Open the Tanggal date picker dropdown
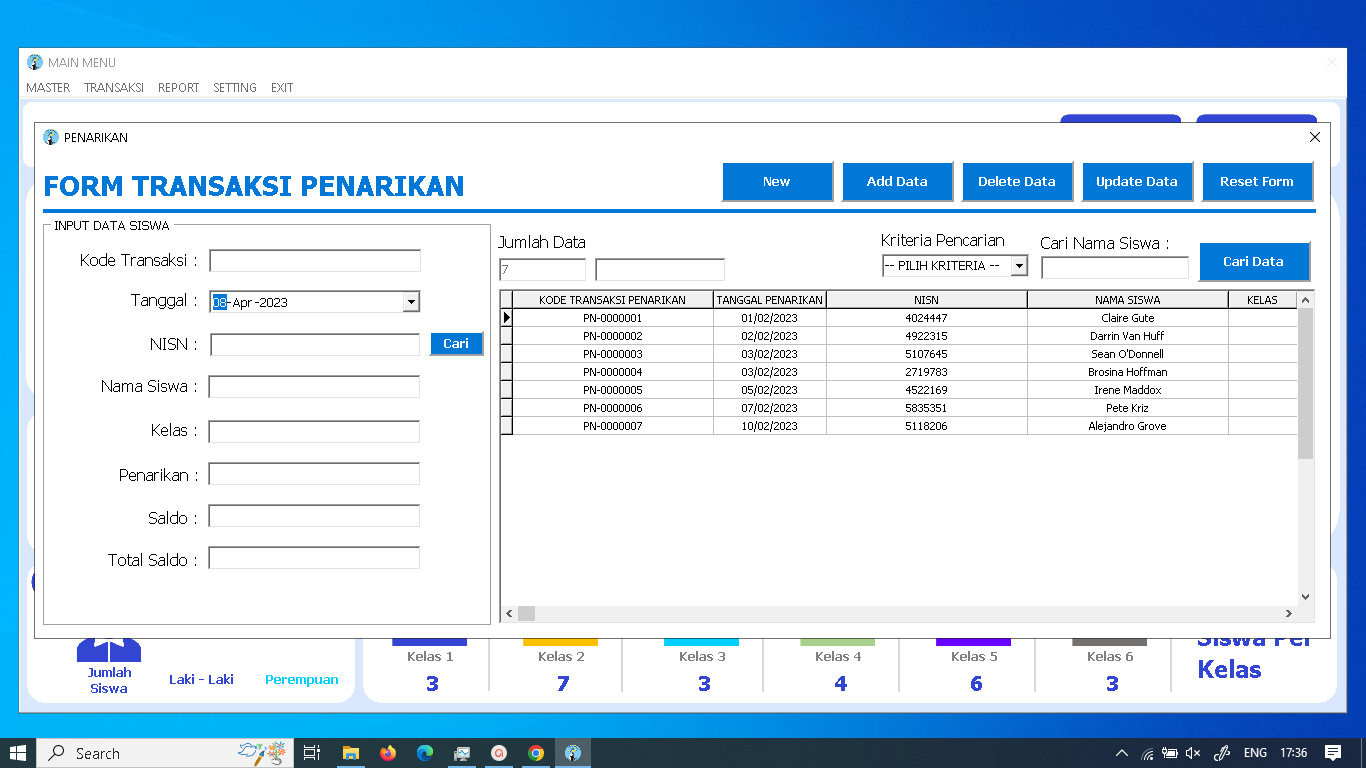The height and width of the screenshot is (768, 1366). point(411,301)
